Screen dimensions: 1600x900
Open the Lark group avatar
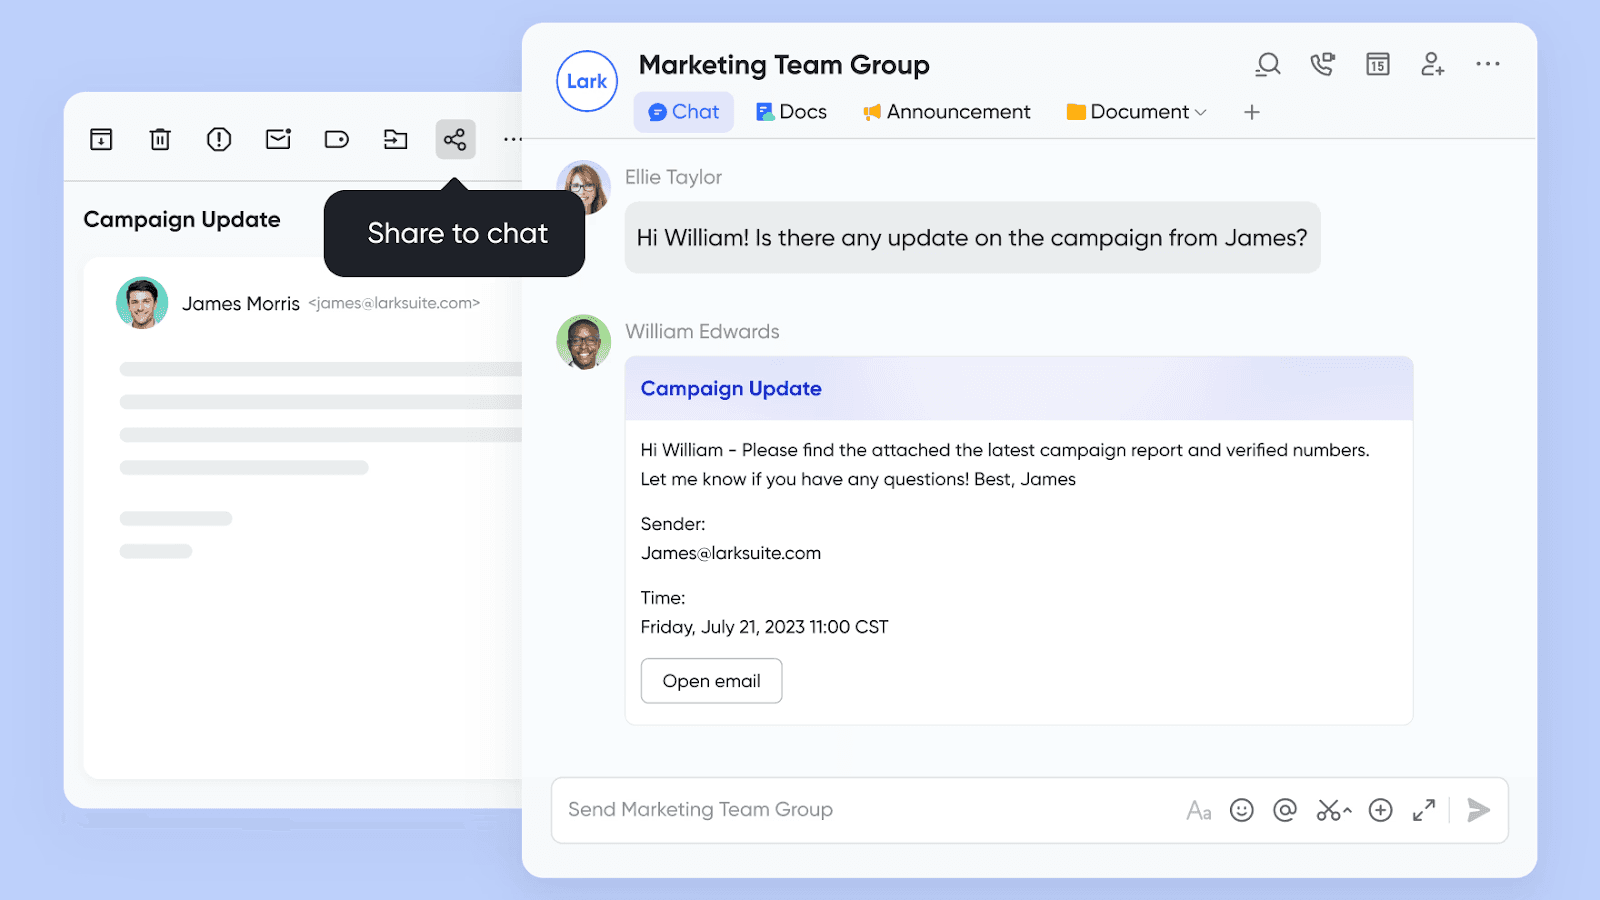pyautogui.click(x=587, y=81)
